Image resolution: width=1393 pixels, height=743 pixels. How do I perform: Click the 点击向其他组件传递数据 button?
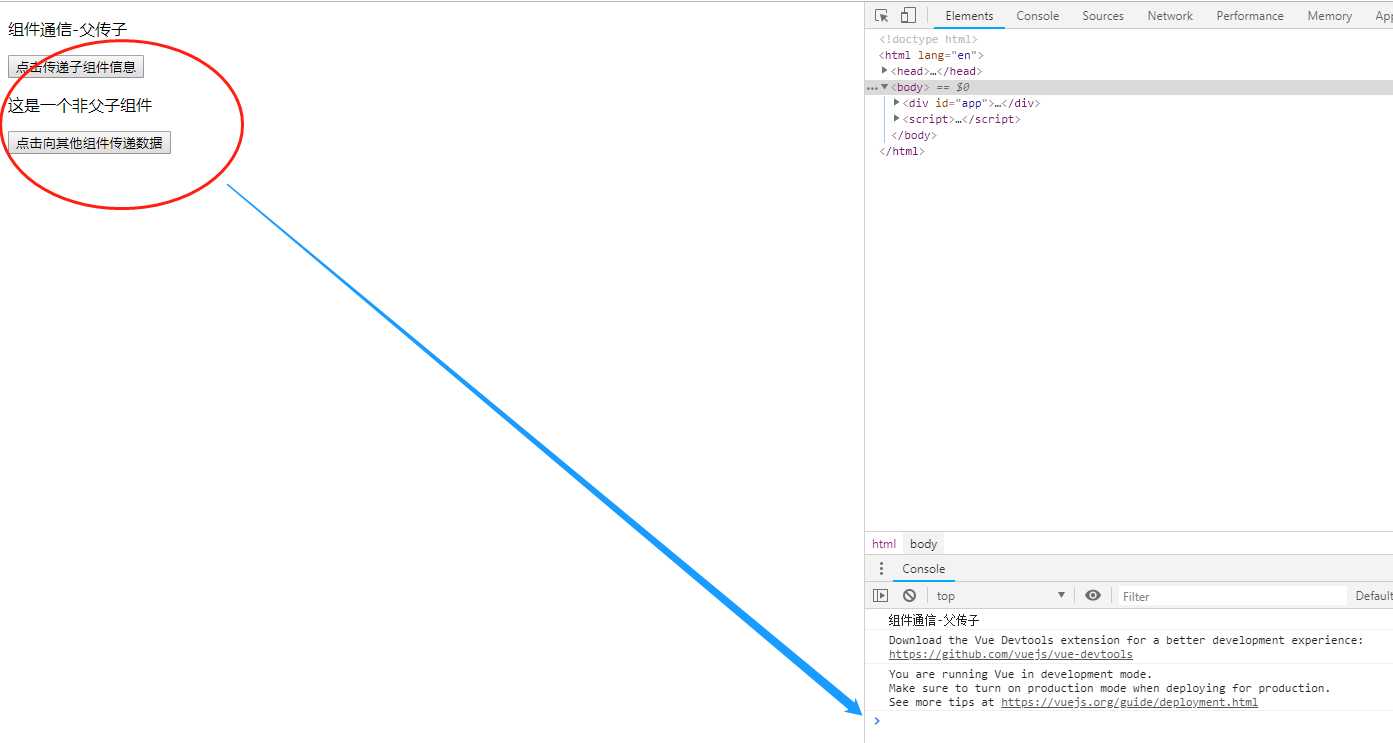coord(89,143)
